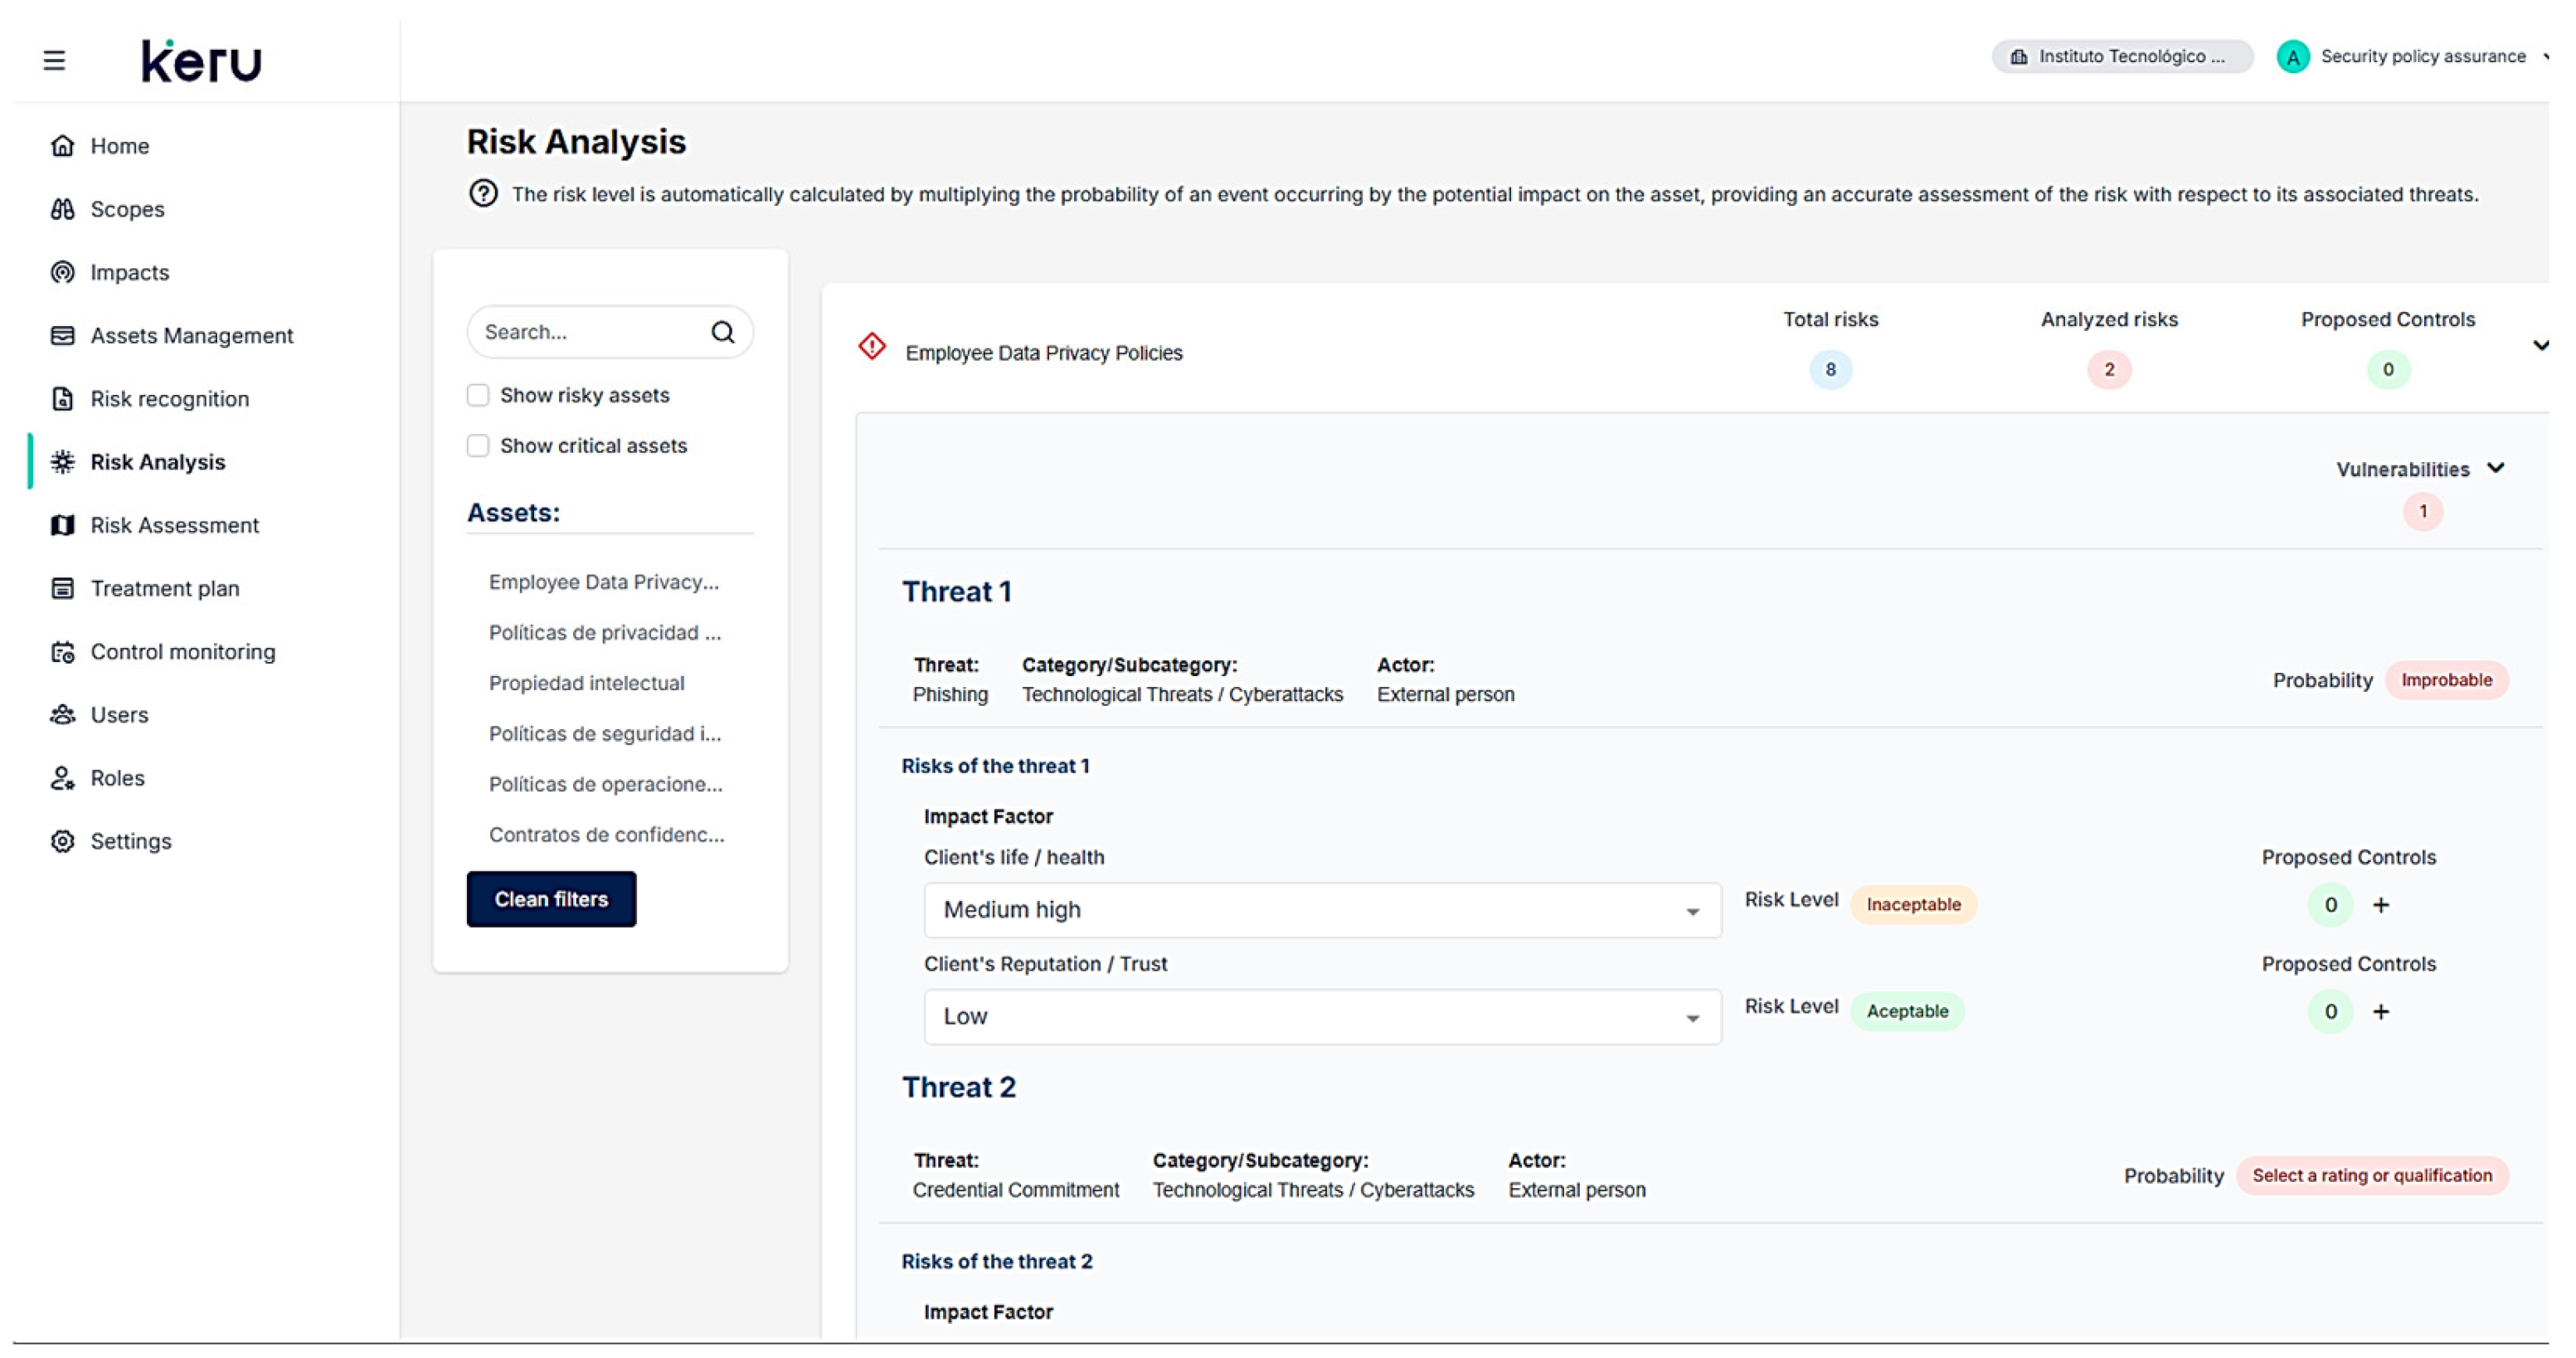Click the Aceptable risk level badge
Image resolution: width=2576 pixels, height=1358 pixels.
click(1907, 1012)
